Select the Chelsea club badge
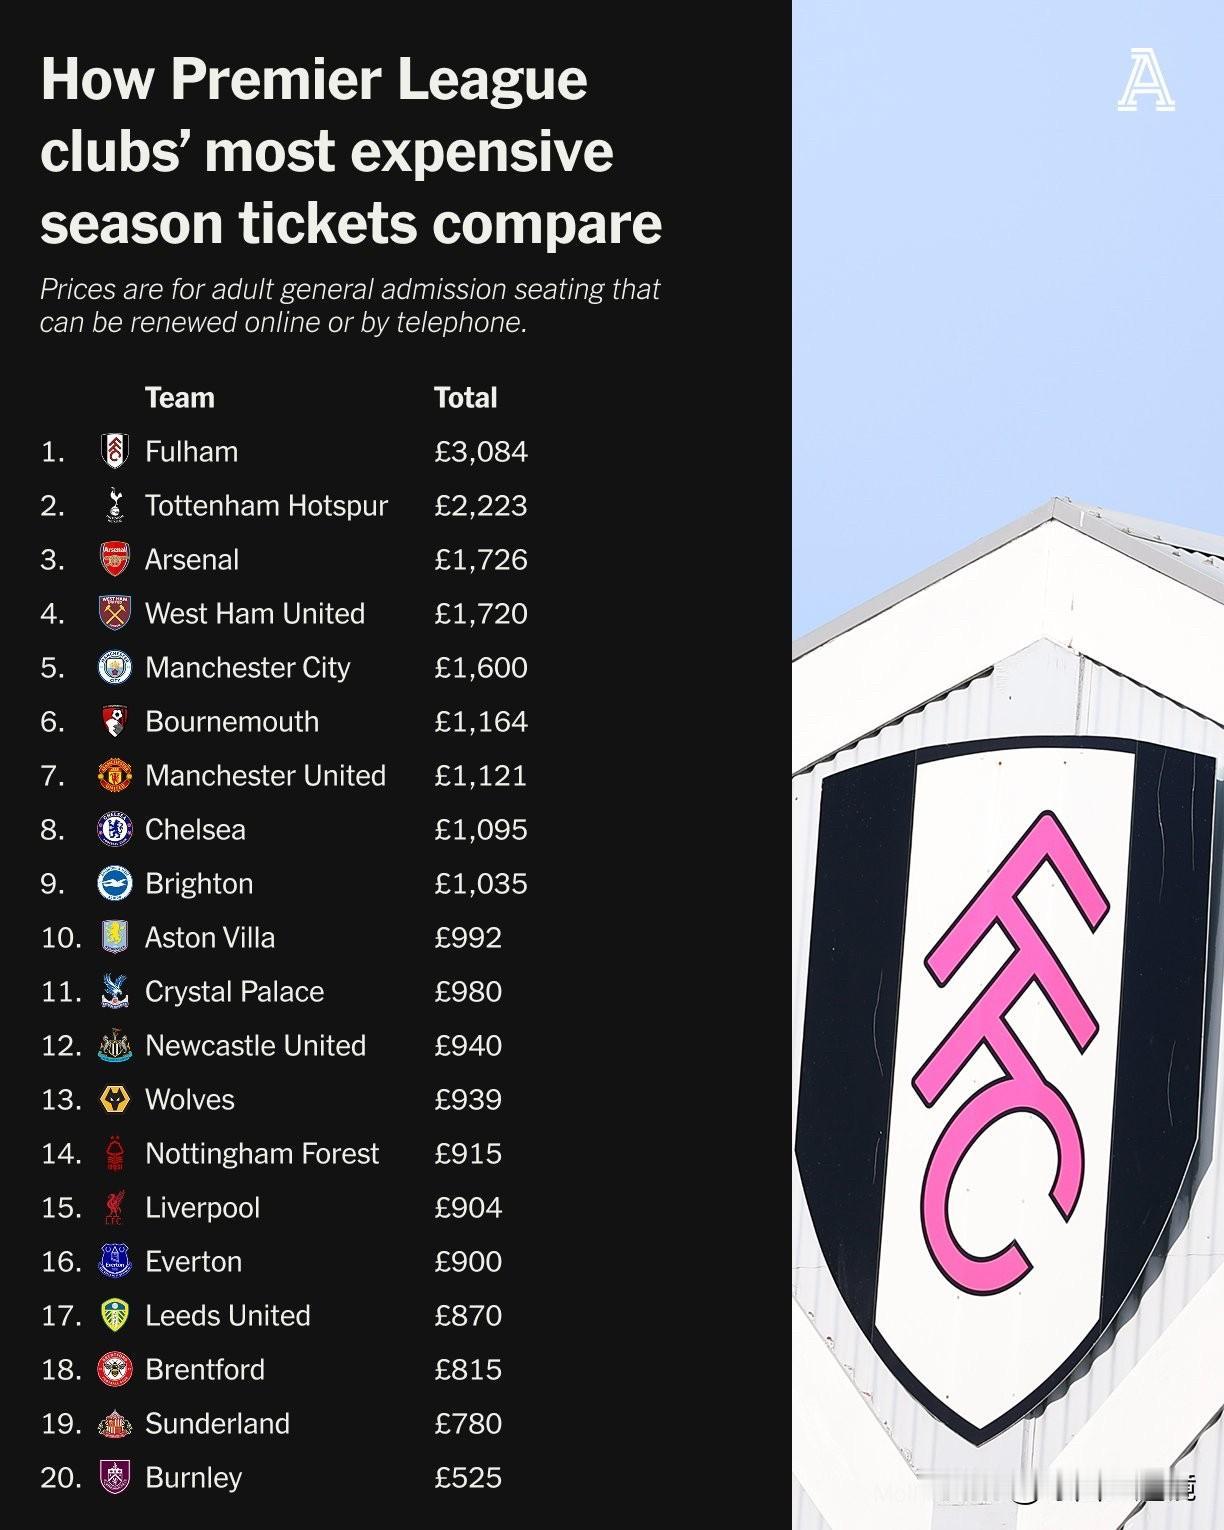The image size is (1224, 1530). click(115, 829)
